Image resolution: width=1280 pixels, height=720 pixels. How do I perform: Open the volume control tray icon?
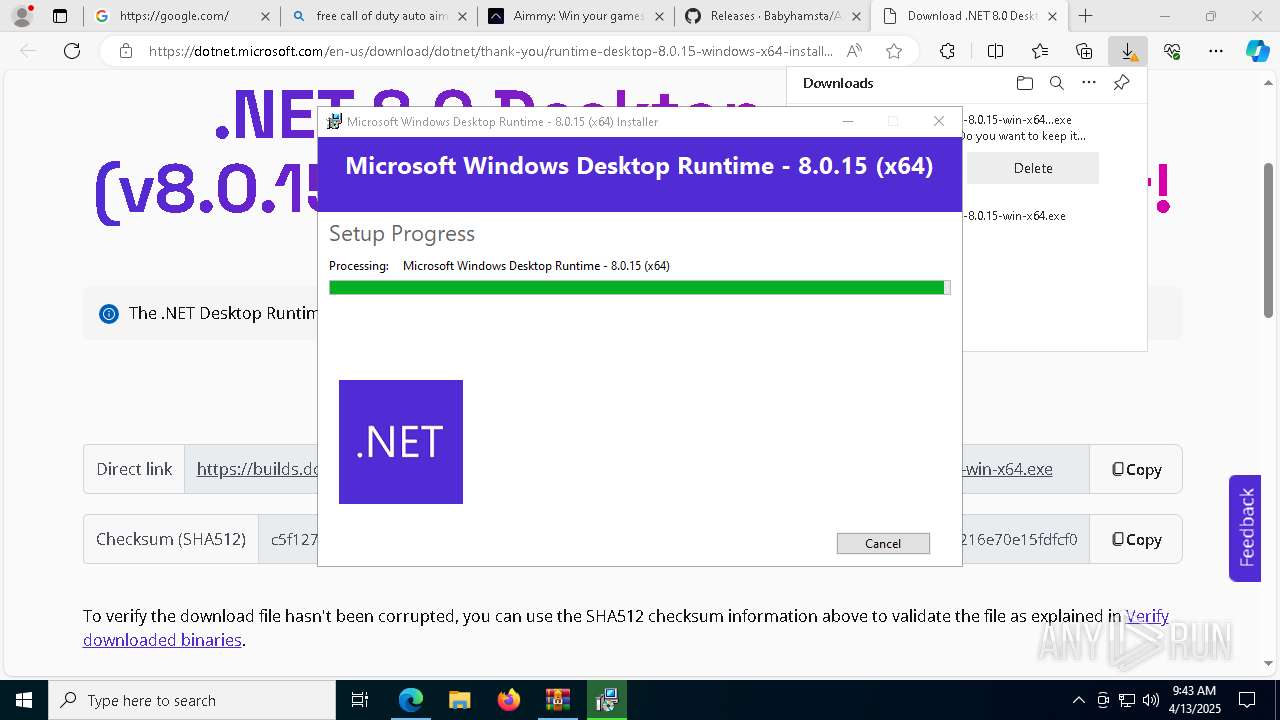(x=1151, y=700)
